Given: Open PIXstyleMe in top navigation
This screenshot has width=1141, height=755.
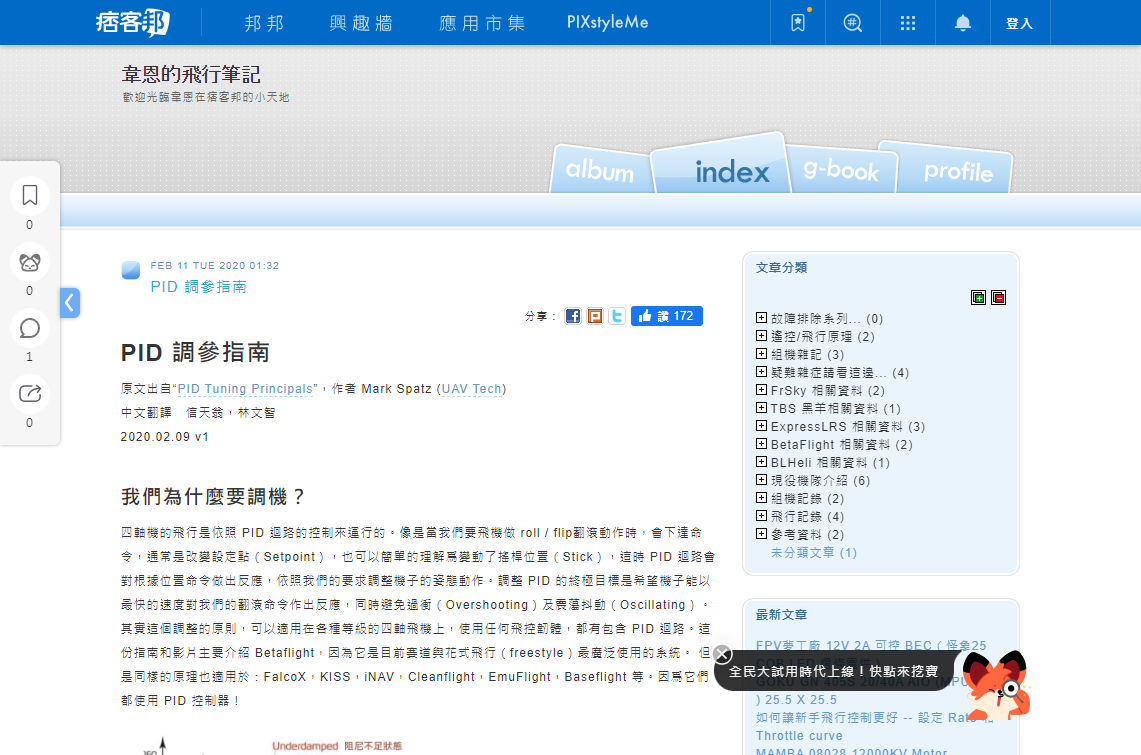Looking at the screenshot, I should [608, 23].
